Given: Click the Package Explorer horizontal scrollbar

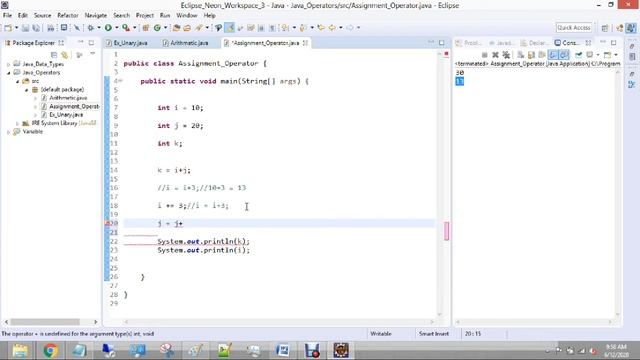Looking at the screenshot, I should 45,322.
